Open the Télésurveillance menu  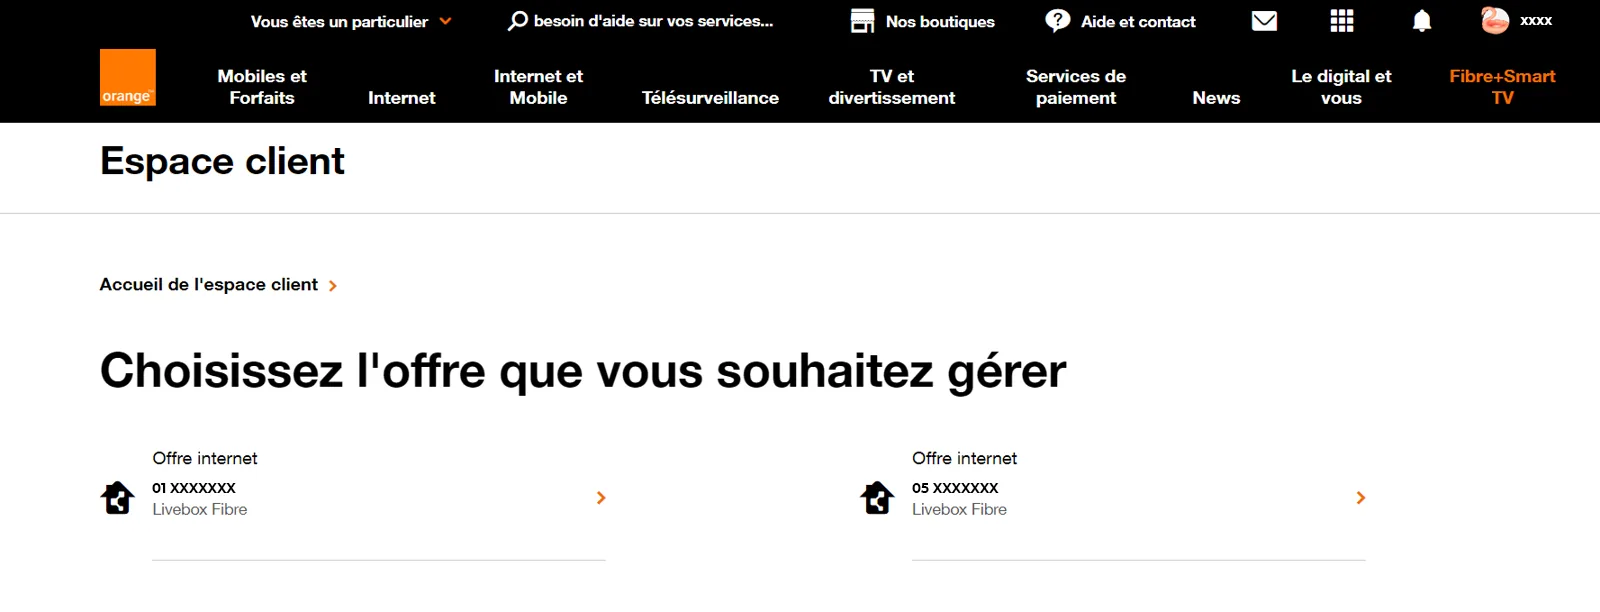(x=710, y=98)
